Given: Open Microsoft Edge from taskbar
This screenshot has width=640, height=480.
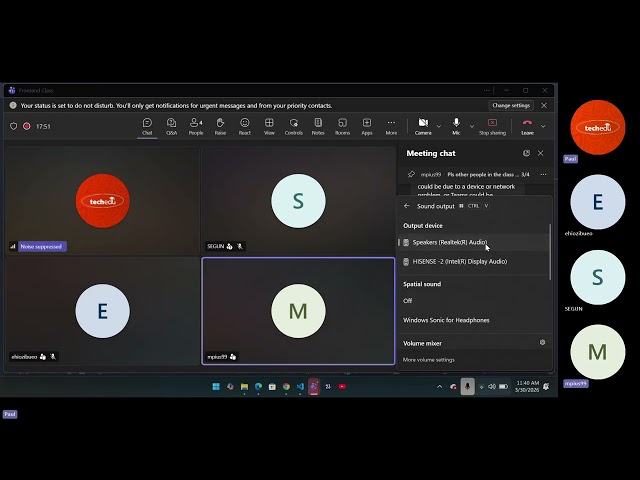Looking at the screenshot, I should 258,387.
